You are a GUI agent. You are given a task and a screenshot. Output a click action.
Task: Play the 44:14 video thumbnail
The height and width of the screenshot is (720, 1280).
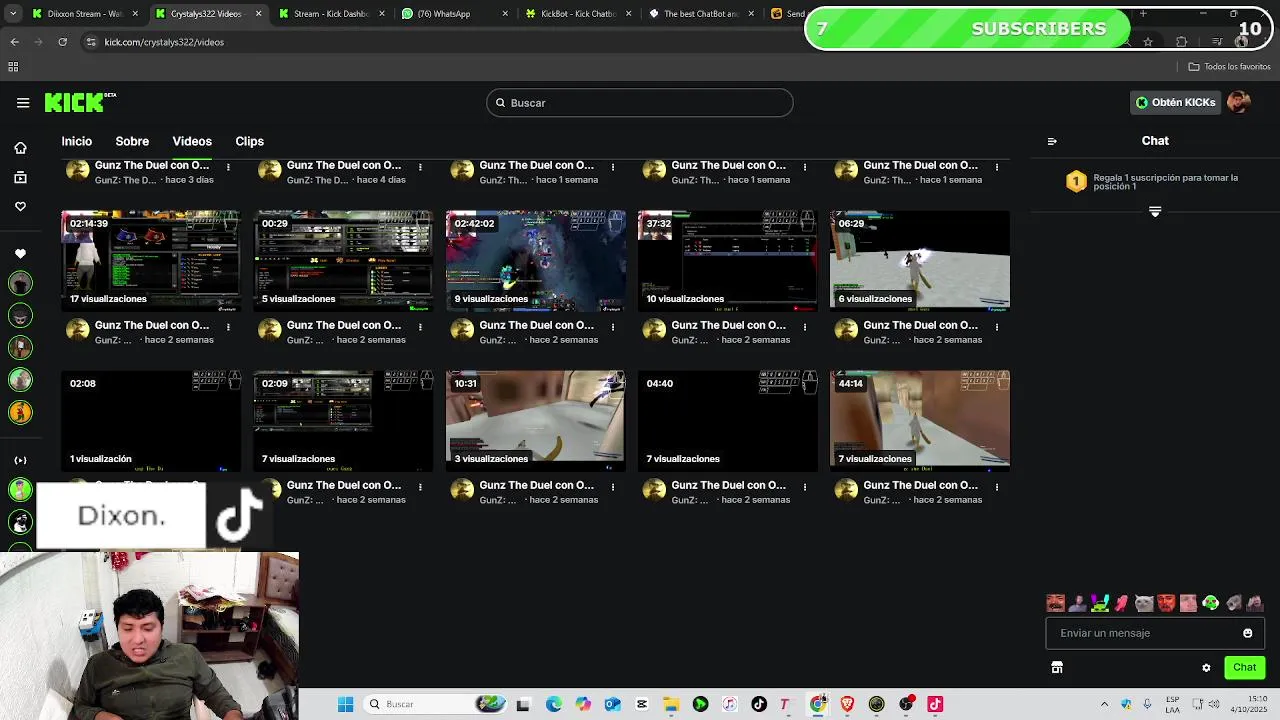(x=919, y=420)
